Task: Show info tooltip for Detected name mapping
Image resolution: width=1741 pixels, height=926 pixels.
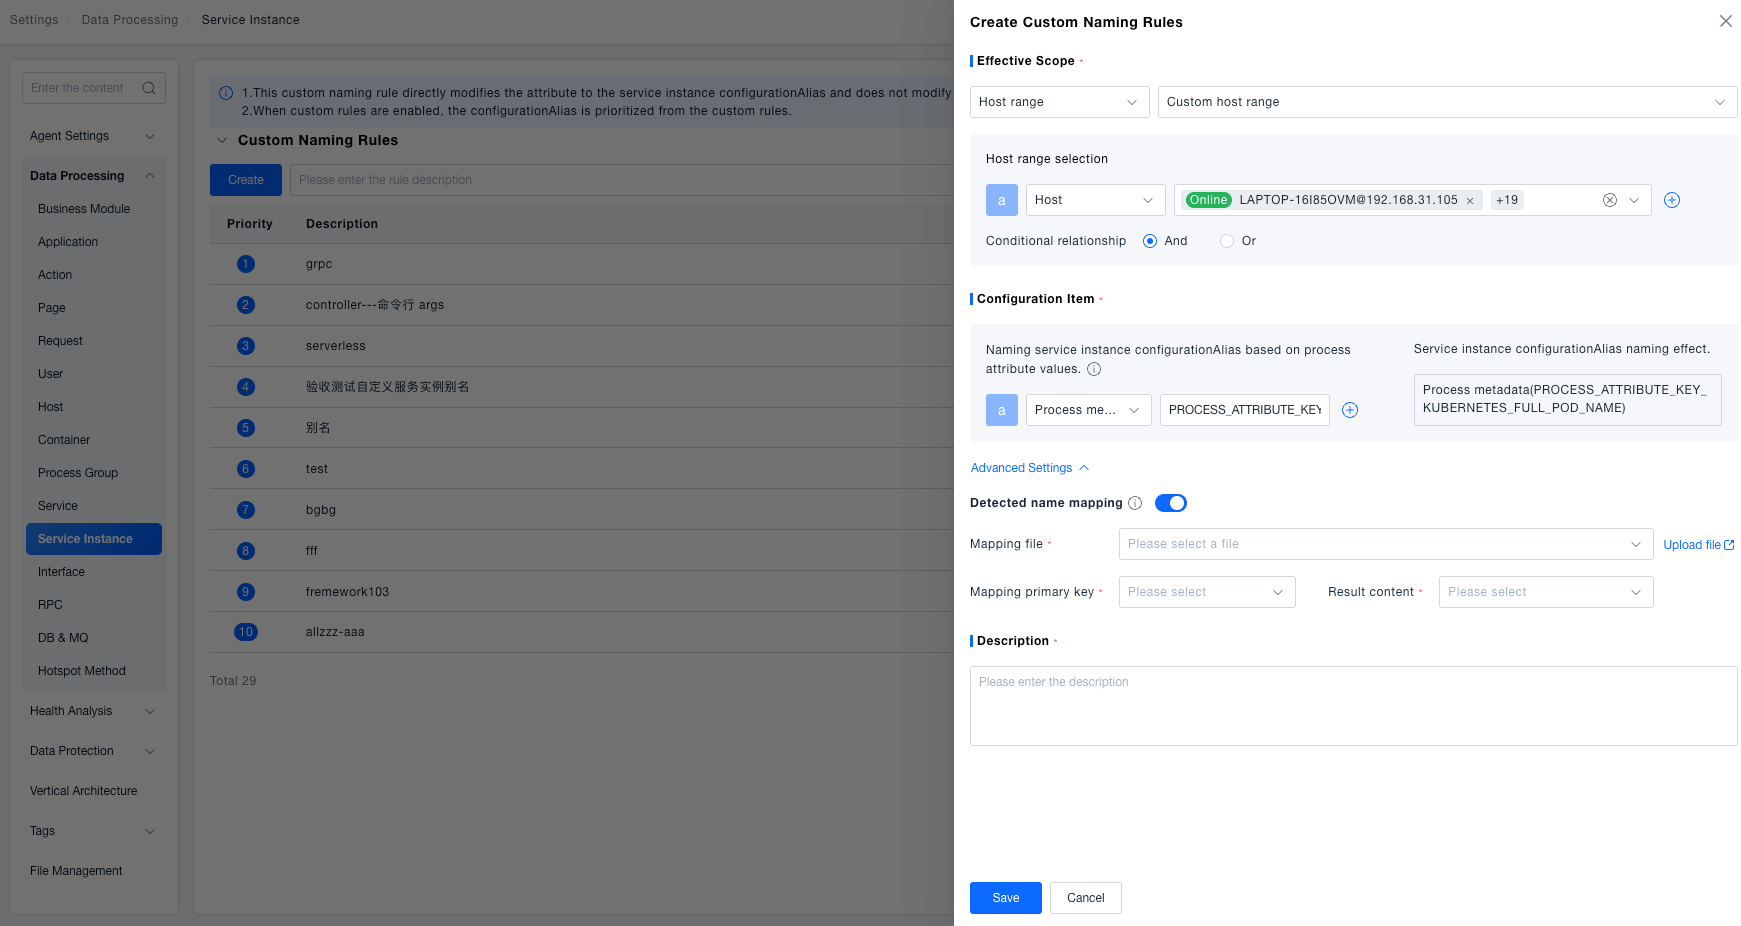Action: coord(1135,503)
